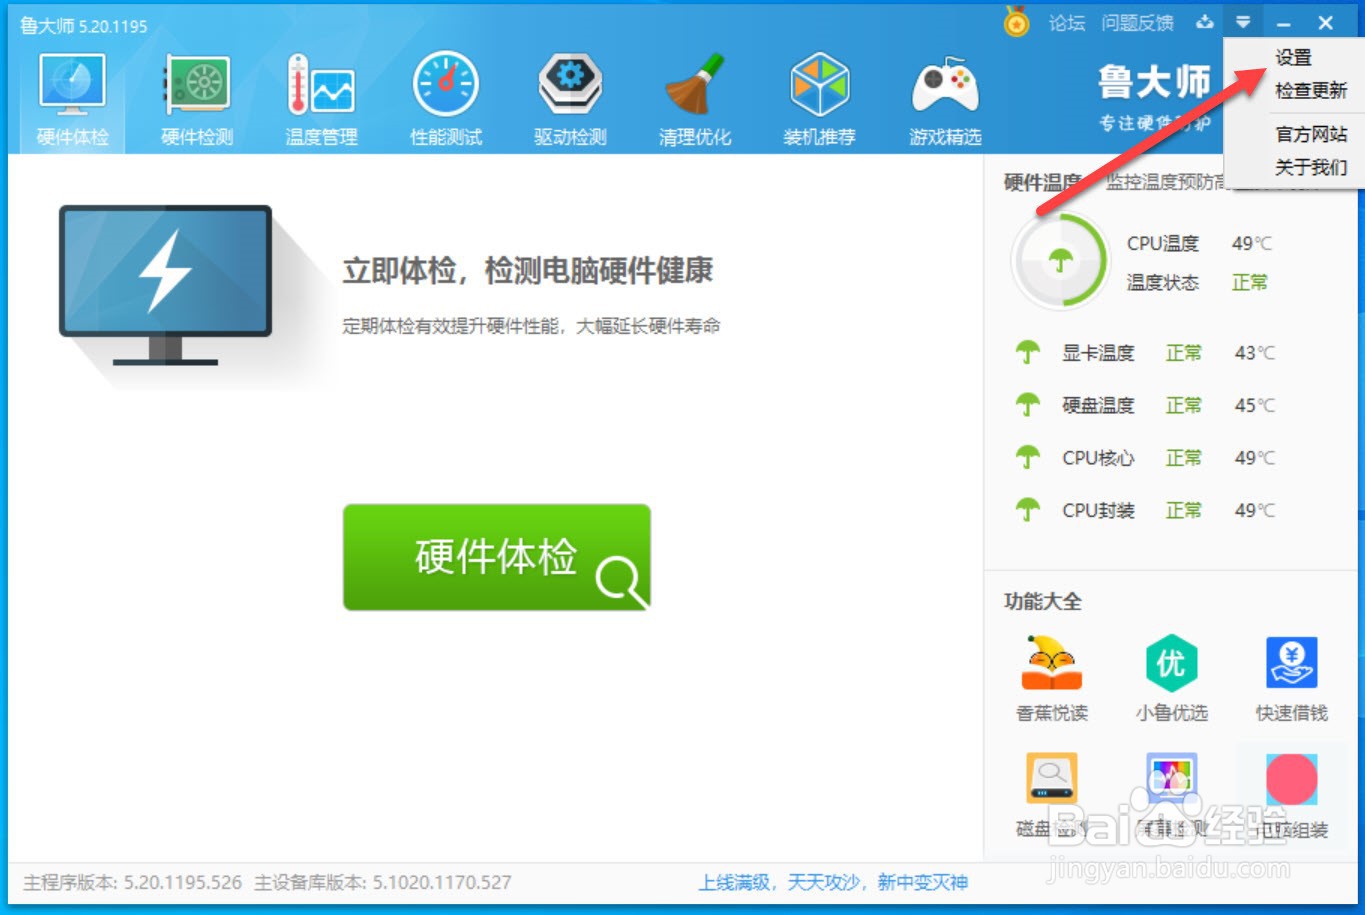1365x915 pixels.
Task: Select 检查更新 from the dropdown menu
Action: (1311, 91)
